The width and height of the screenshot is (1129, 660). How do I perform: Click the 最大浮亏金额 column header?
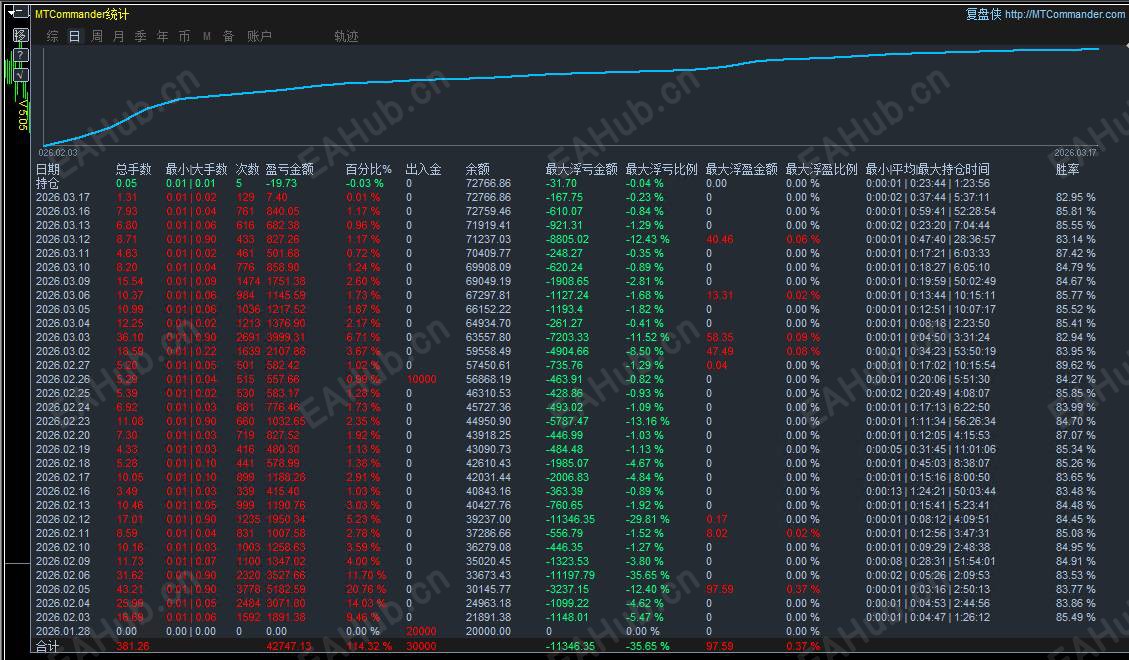(x=581, y=169)
